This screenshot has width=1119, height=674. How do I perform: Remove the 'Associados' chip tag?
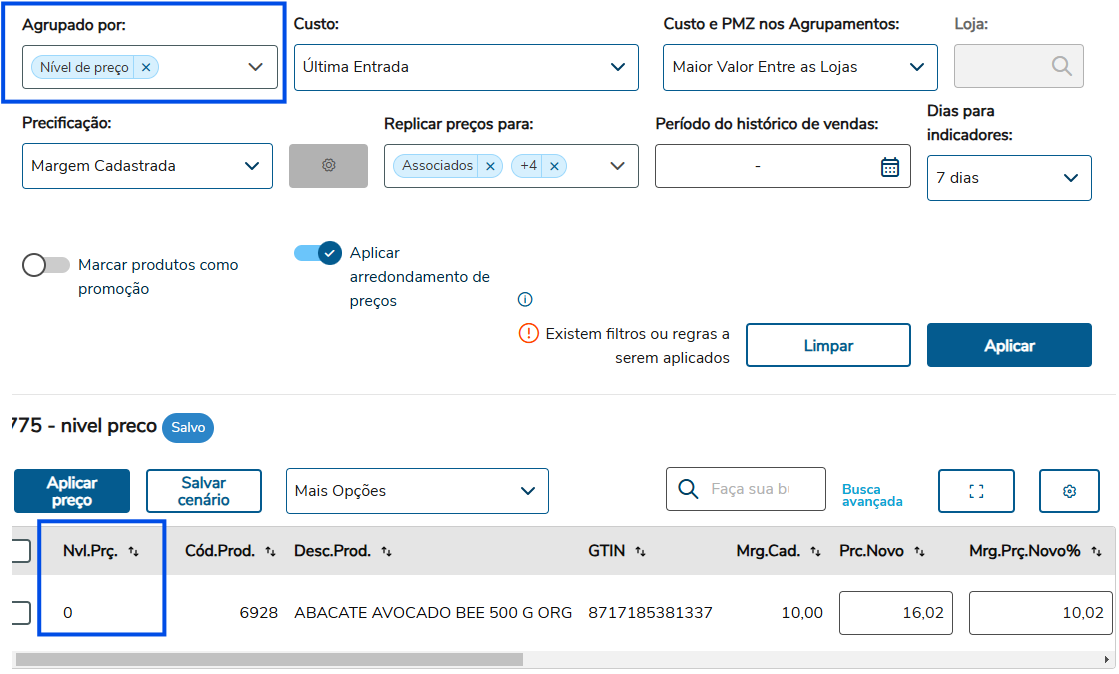click(x=490, y=166)
